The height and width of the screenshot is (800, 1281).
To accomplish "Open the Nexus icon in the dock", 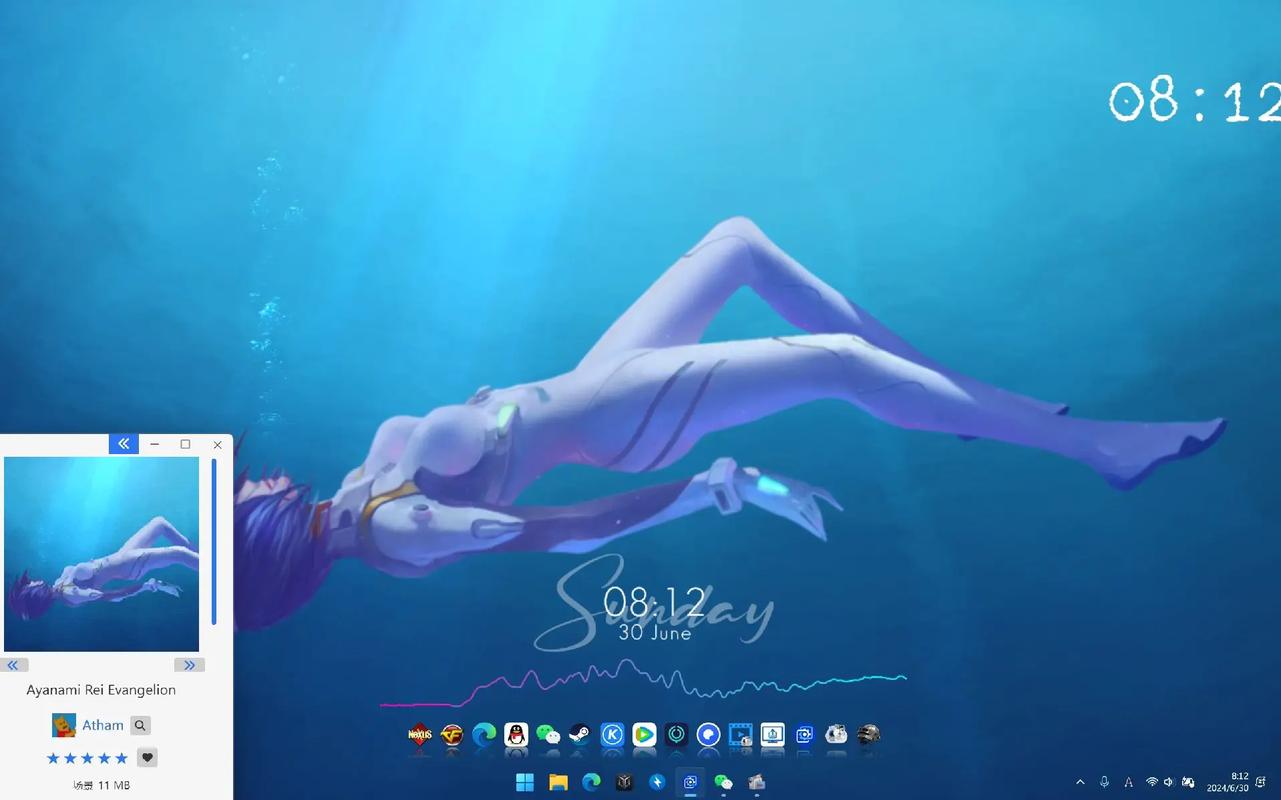I will click(x=420, y=735).
